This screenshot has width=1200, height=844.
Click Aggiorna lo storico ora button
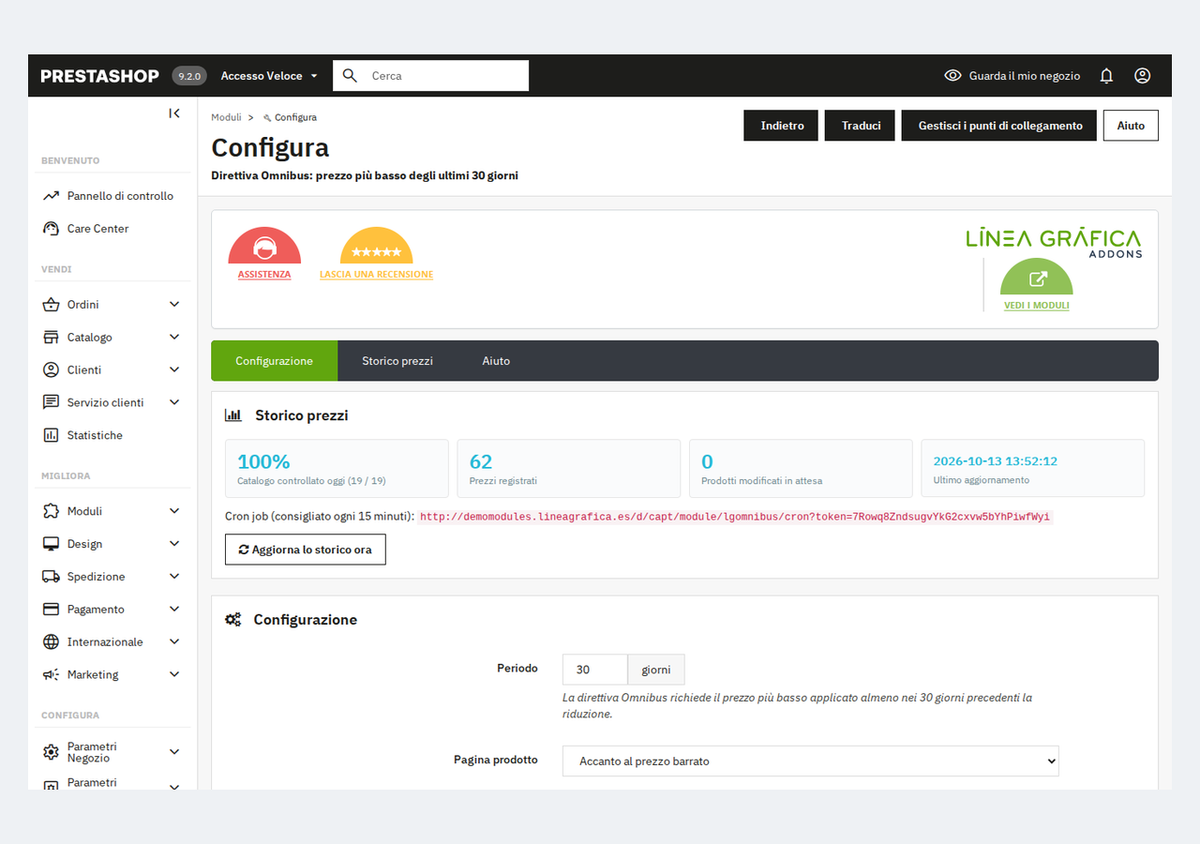[x=305, y=550]
